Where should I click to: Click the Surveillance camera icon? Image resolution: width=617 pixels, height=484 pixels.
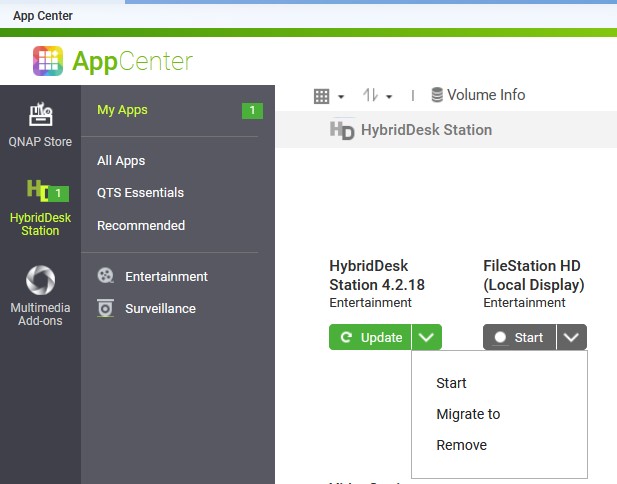(105, 308)
